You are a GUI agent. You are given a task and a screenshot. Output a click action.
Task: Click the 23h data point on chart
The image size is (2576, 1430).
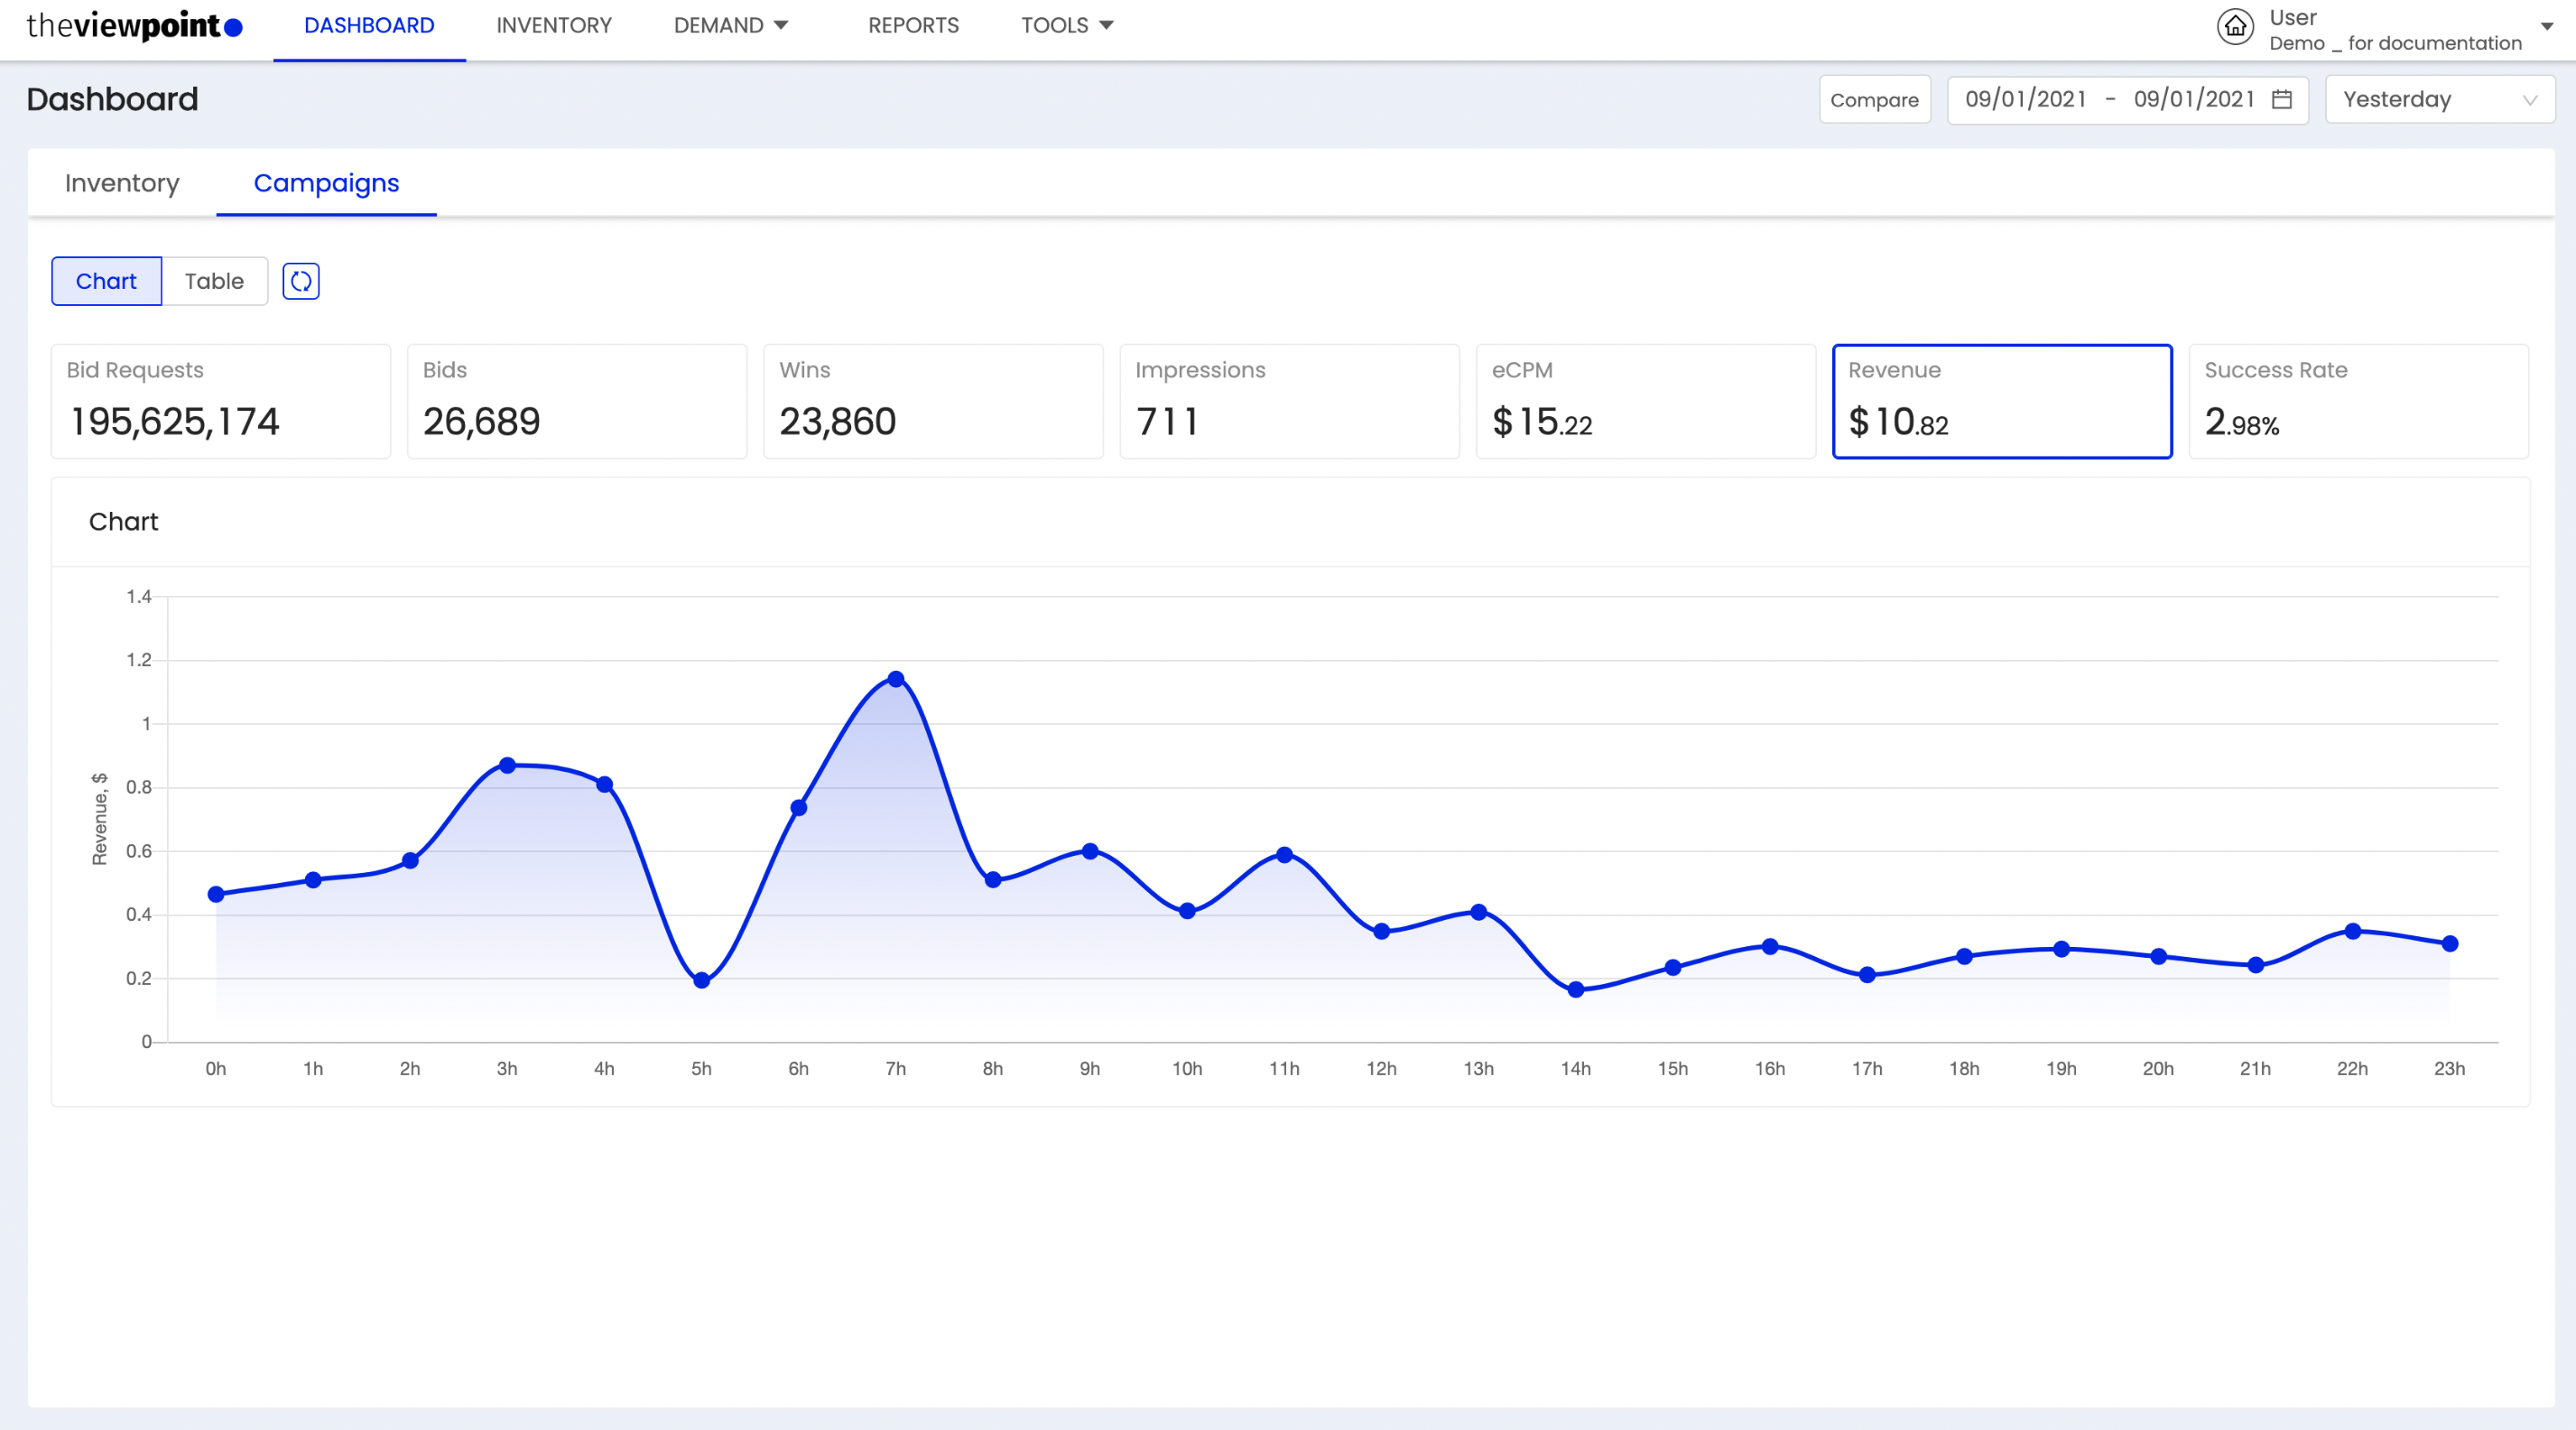coord(2450,944)
